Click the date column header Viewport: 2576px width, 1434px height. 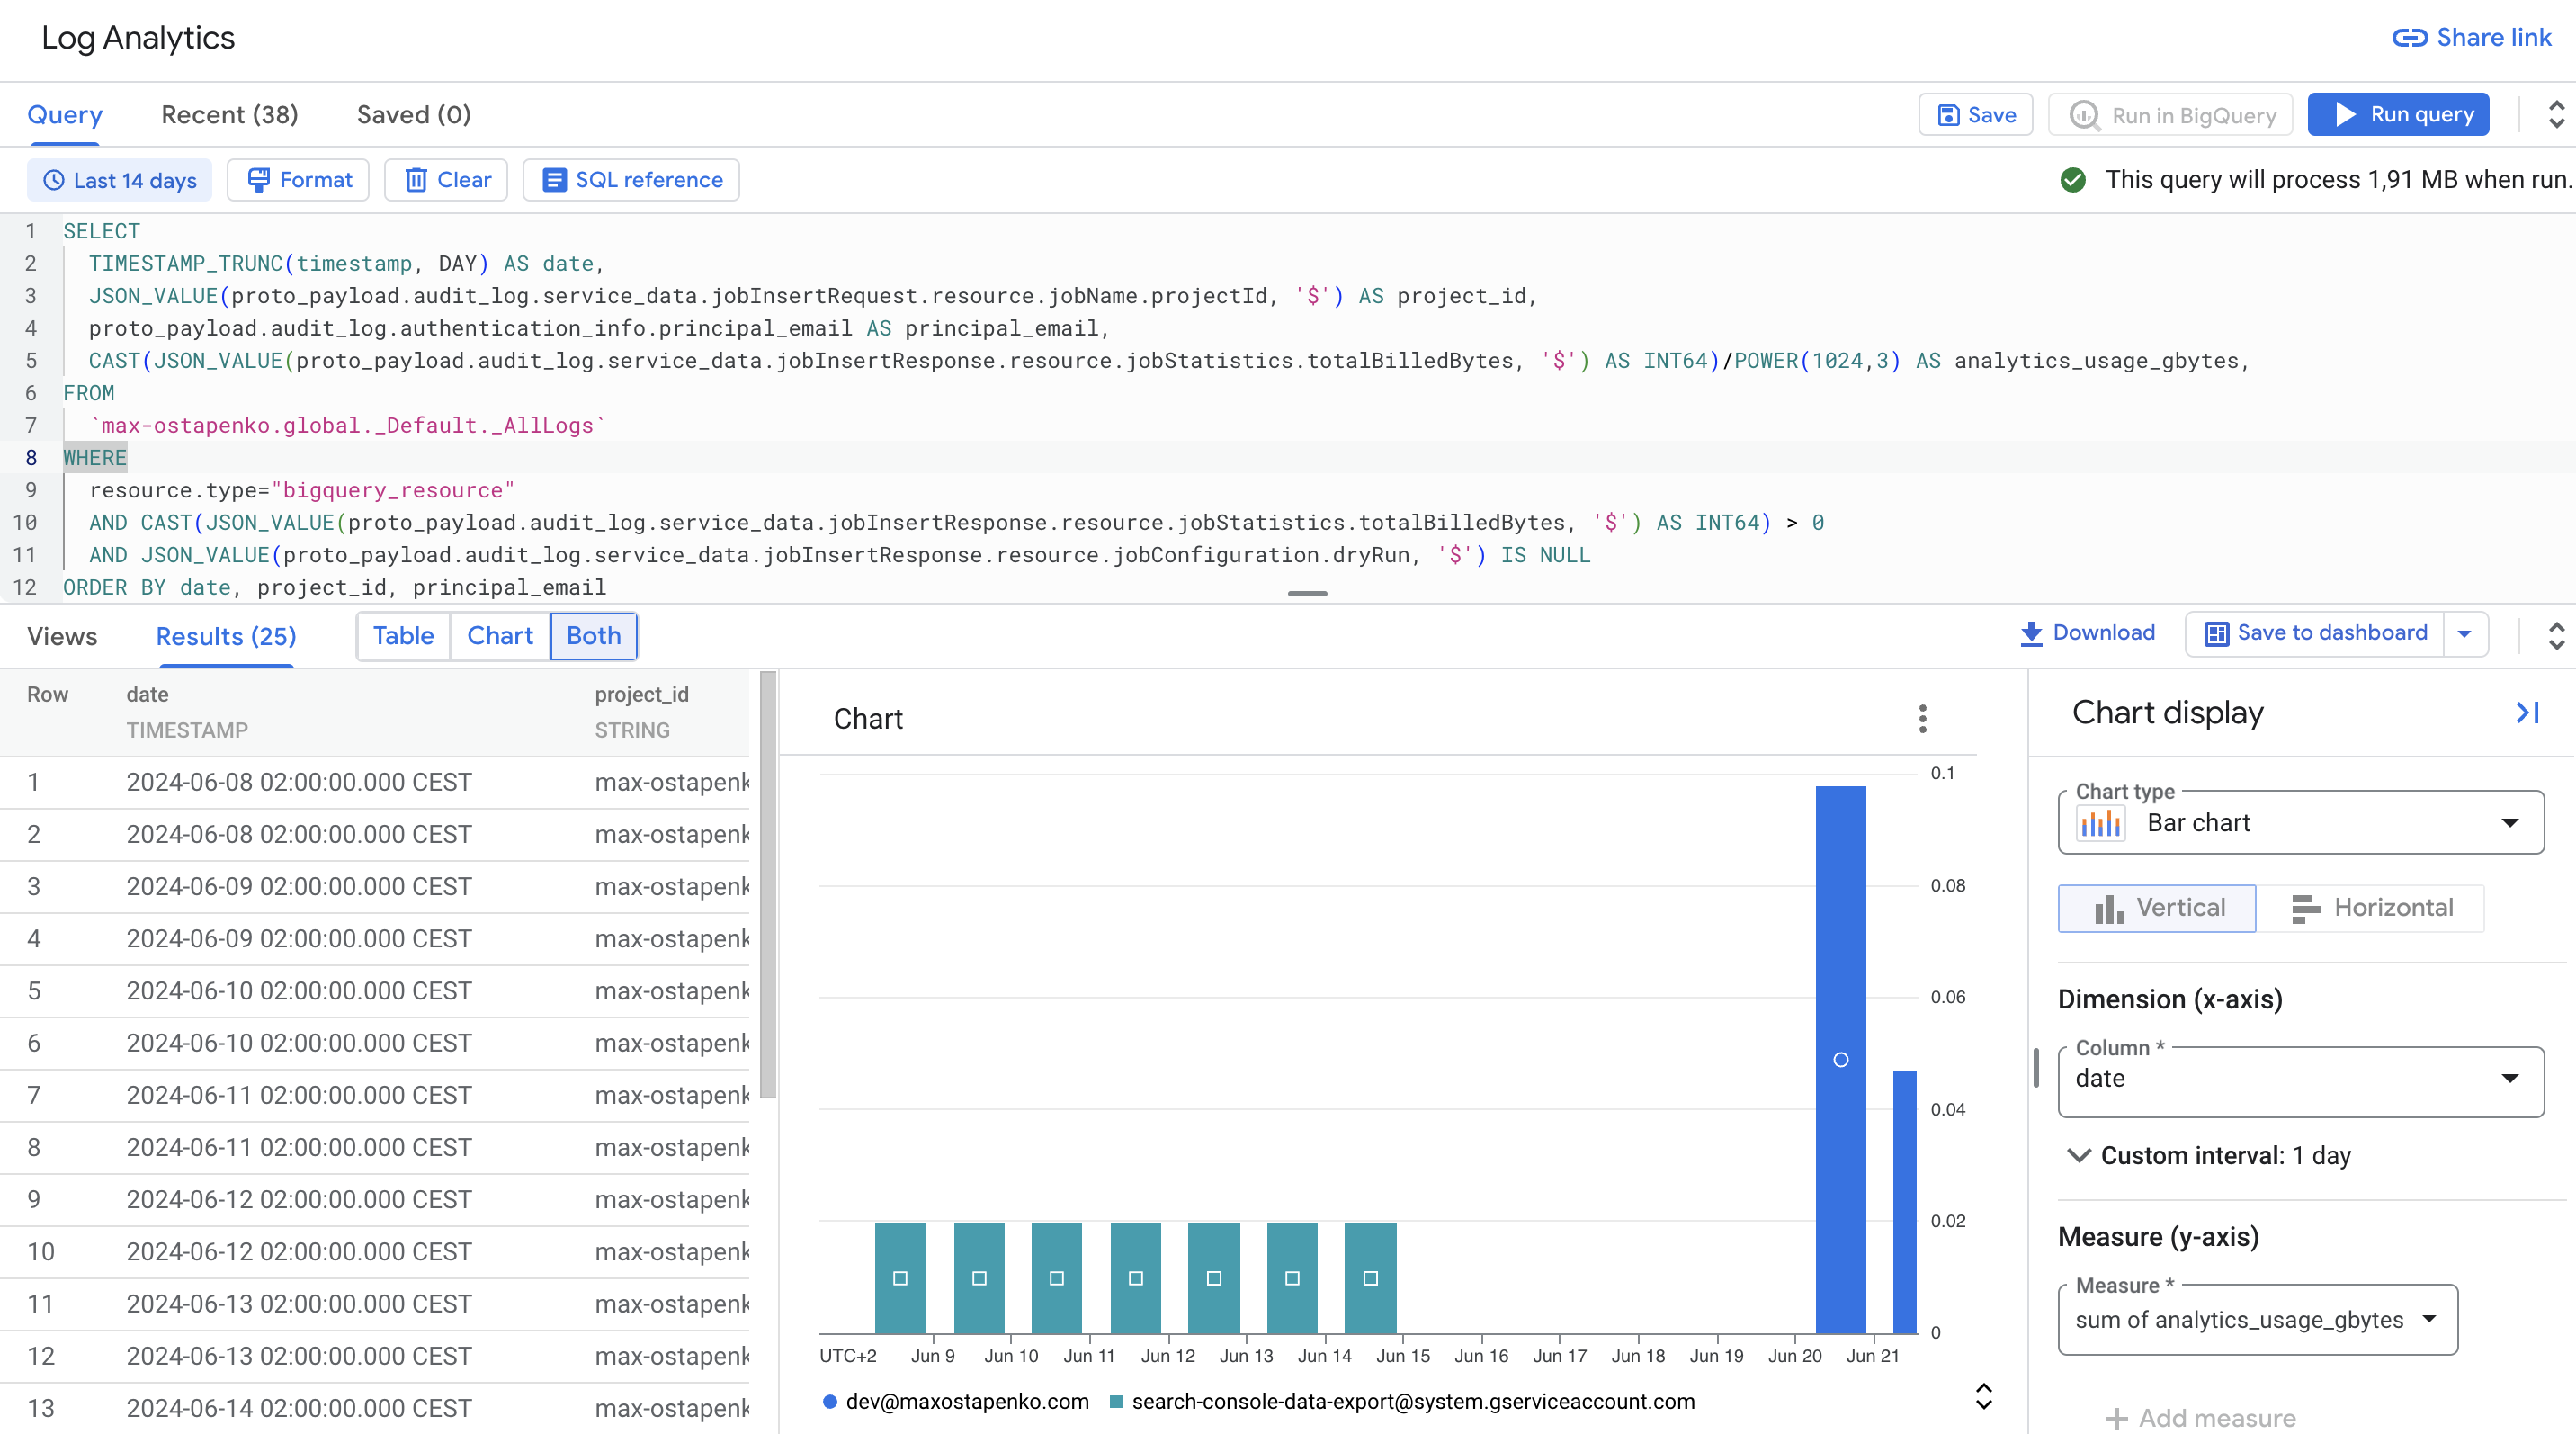[x=147, y=695]
